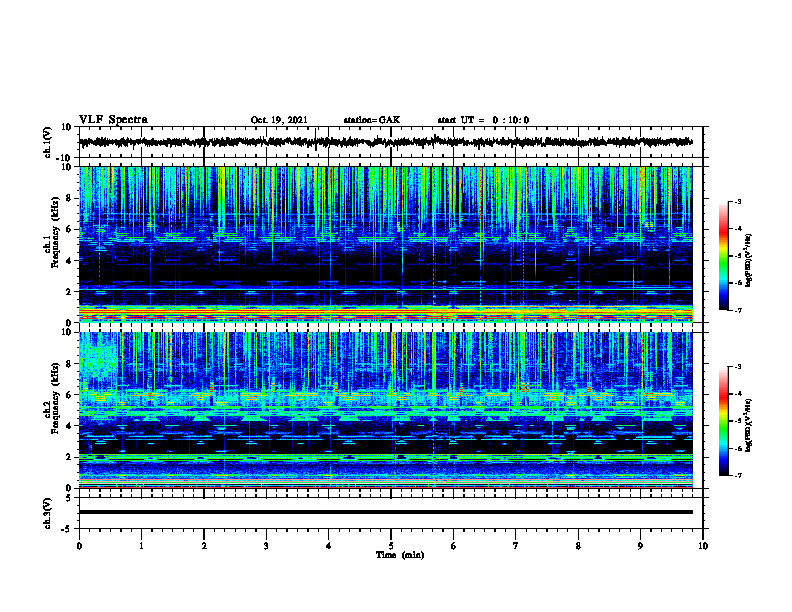The width and height of the screenshot is (792, 612).
Task: Click time axis tick label "0"
Action: (79, 546)
